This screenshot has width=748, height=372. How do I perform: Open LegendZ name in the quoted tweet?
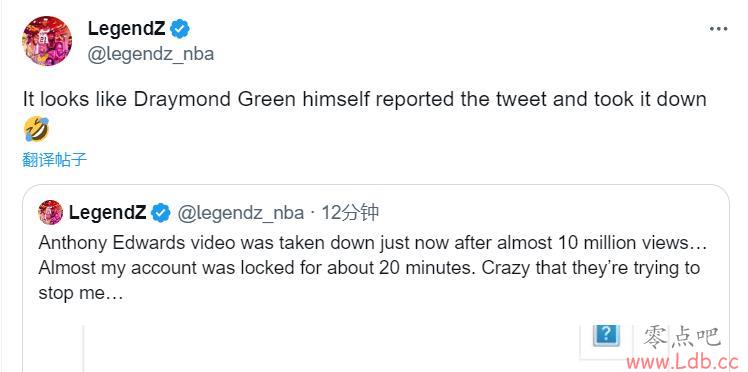click(x=107, y=213)
